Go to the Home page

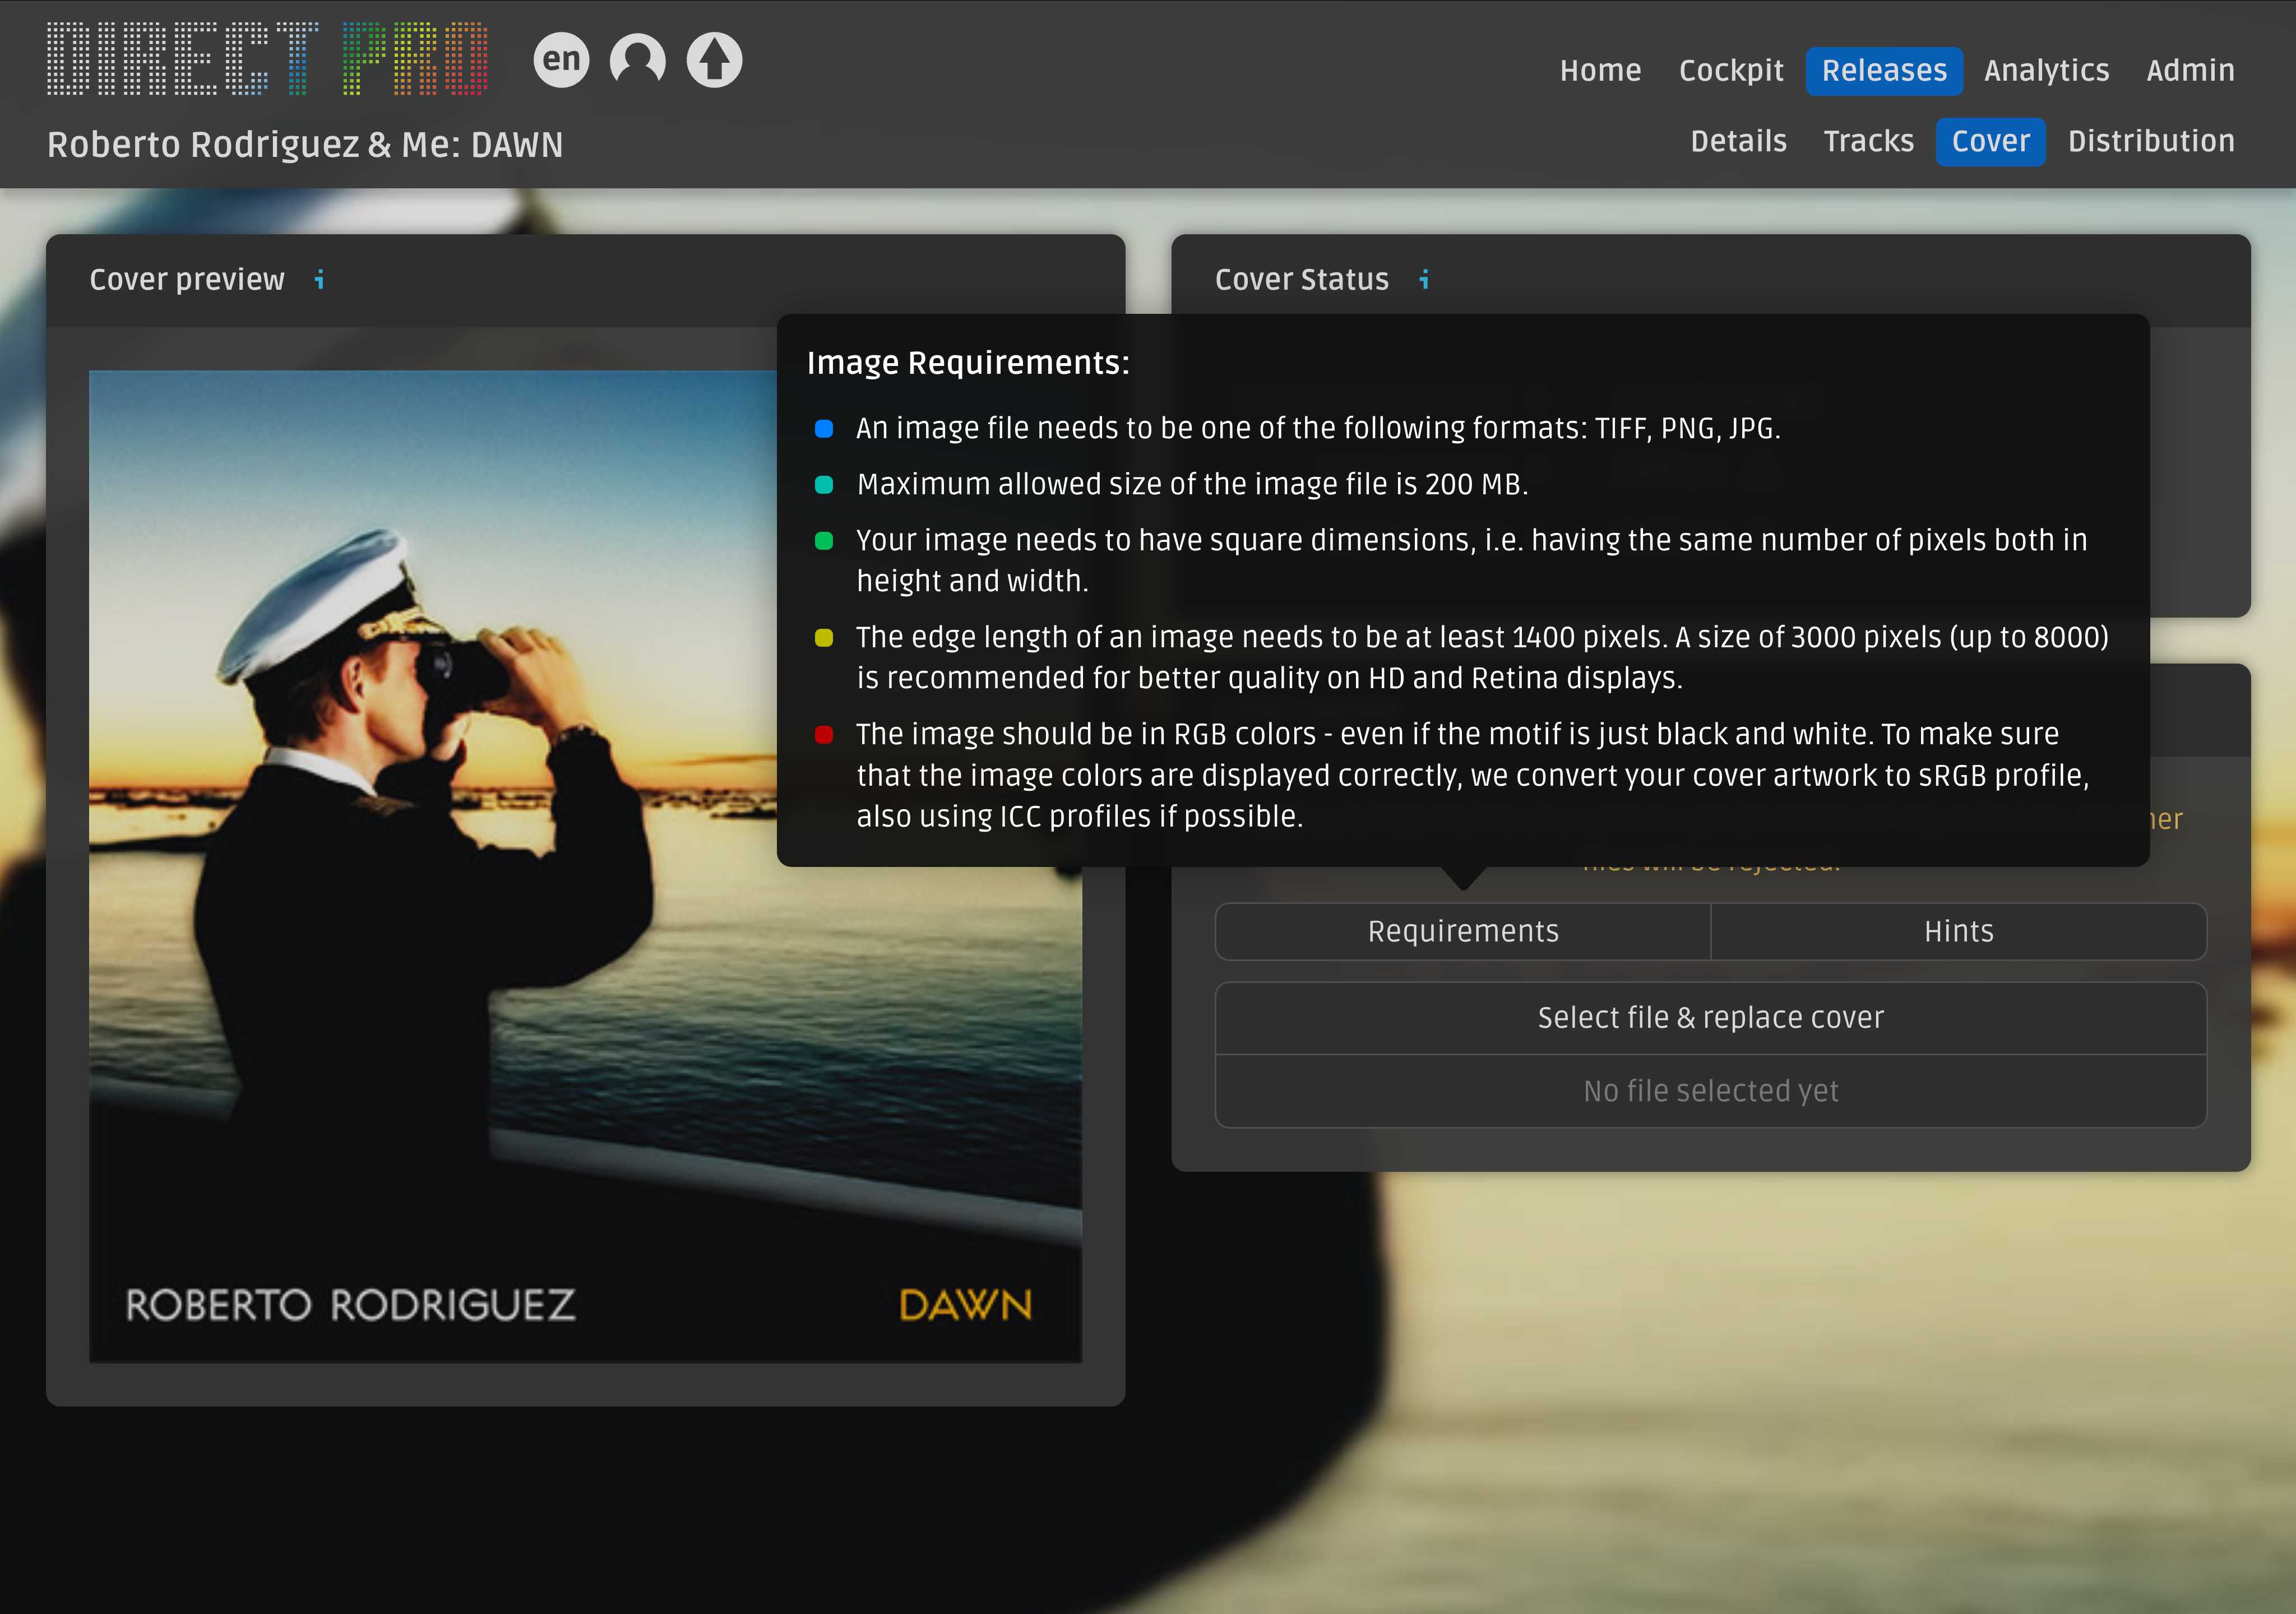point(1600,71)
